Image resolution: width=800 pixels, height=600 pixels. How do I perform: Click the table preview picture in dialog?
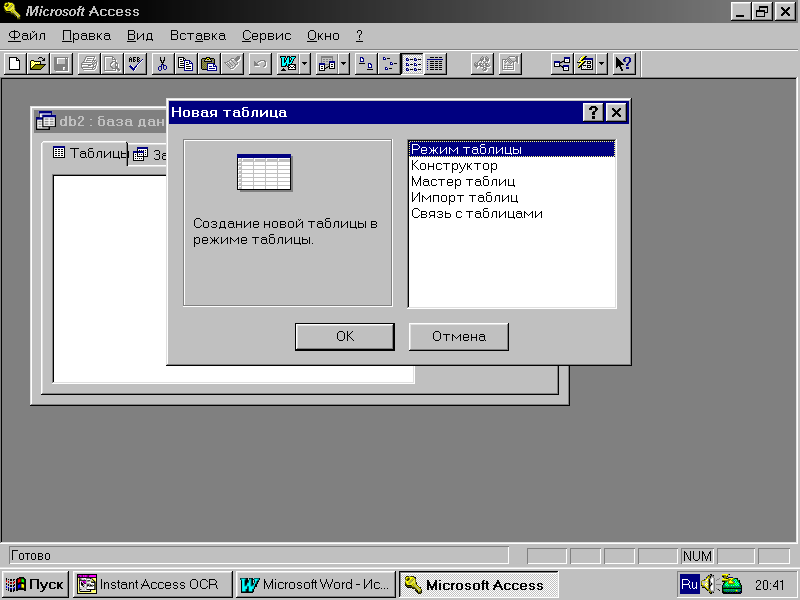(264, 172)
